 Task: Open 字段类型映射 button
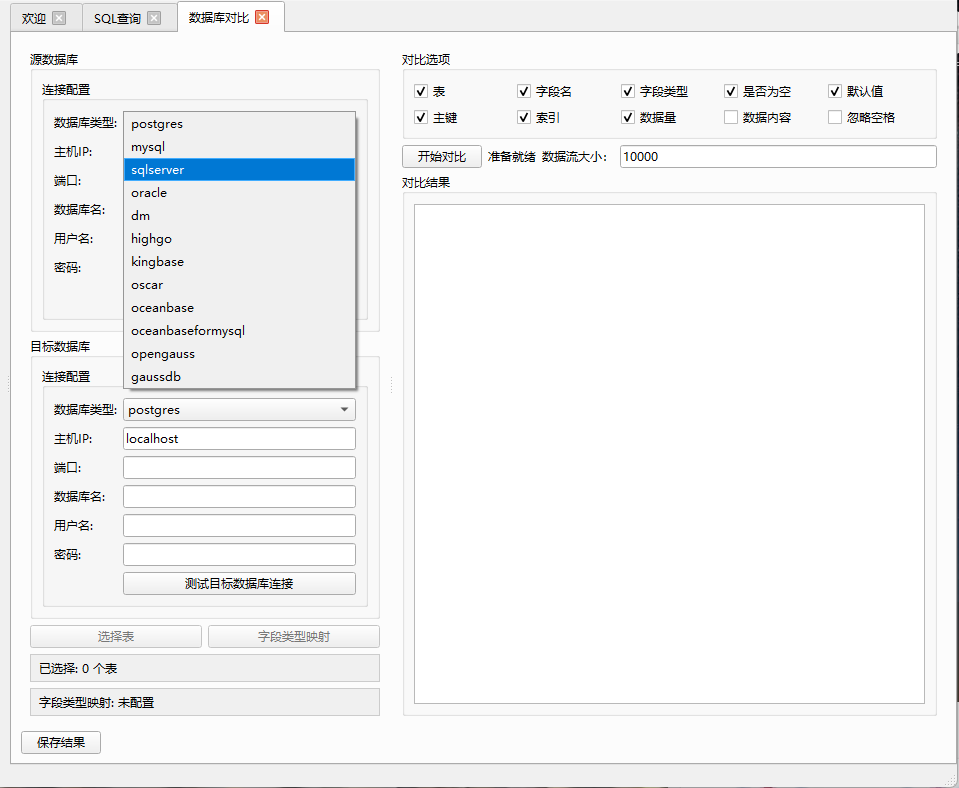coord(294,637)
